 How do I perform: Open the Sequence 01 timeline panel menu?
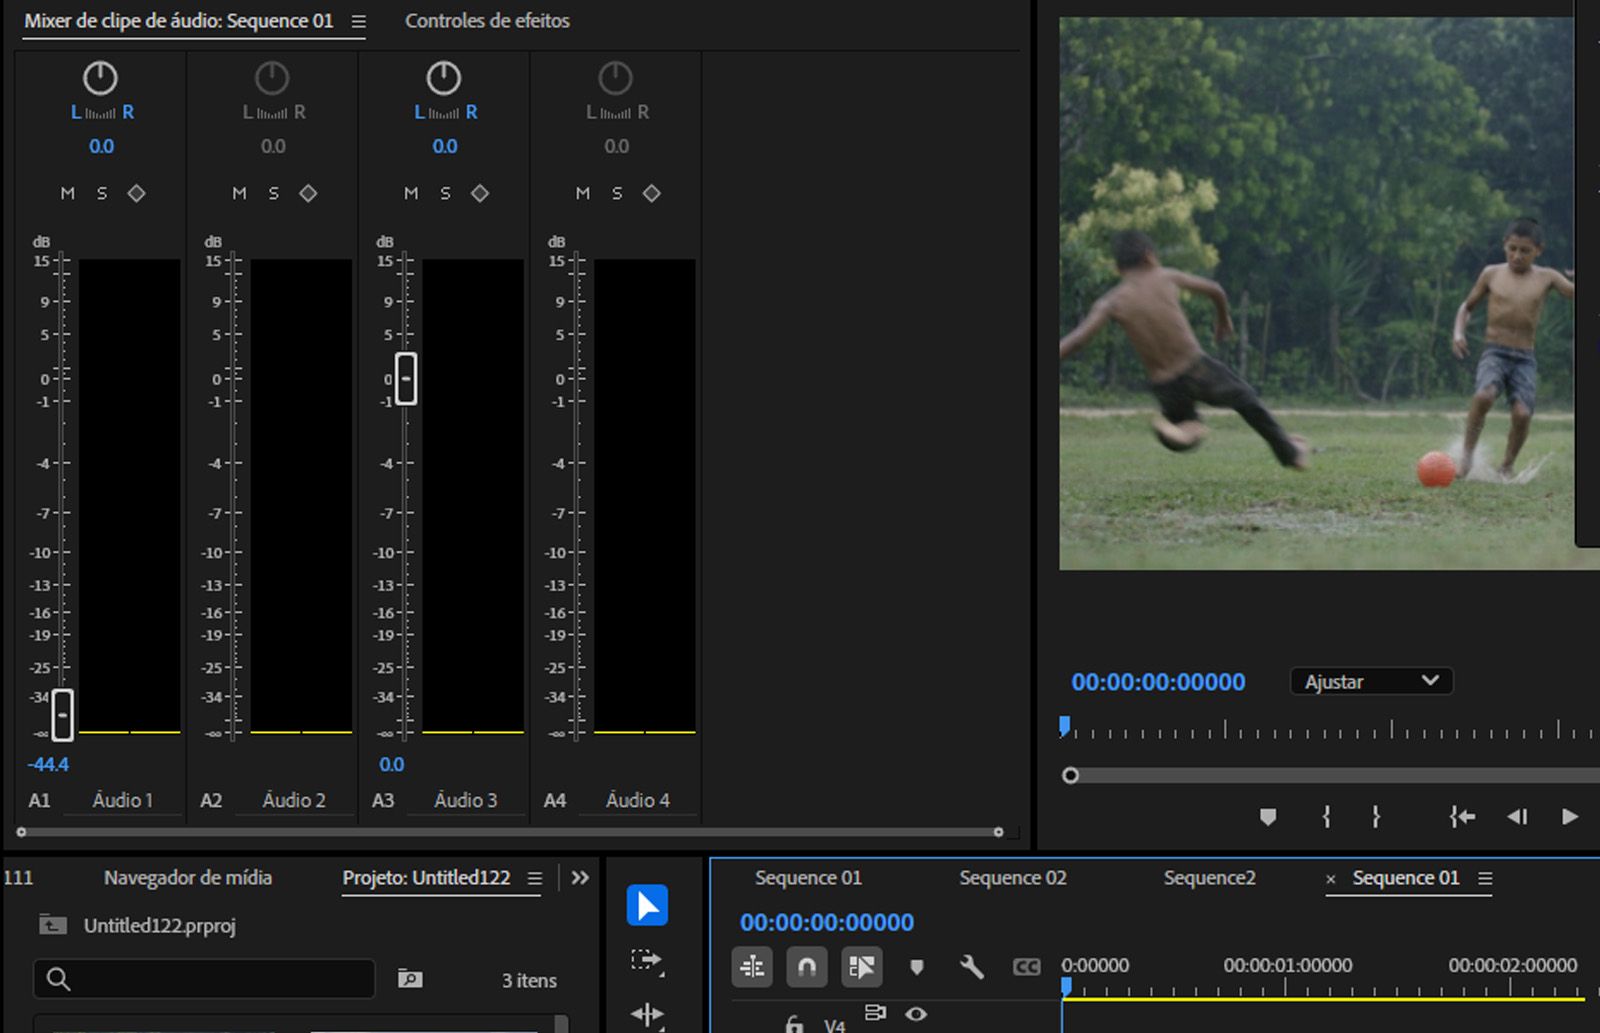1489,878
